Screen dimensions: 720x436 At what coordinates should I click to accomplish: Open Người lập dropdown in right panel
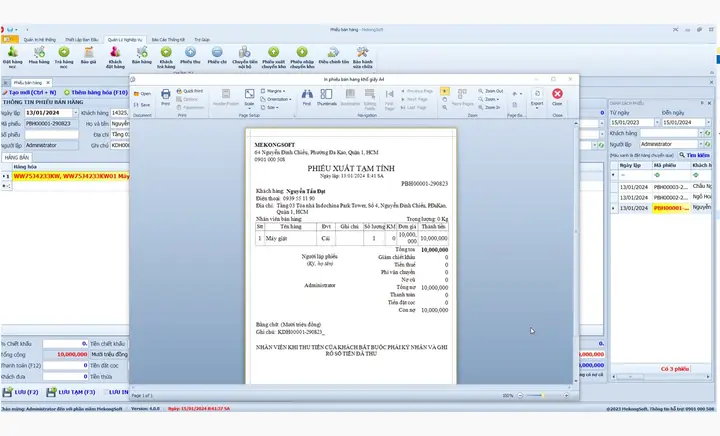[701, 144]
